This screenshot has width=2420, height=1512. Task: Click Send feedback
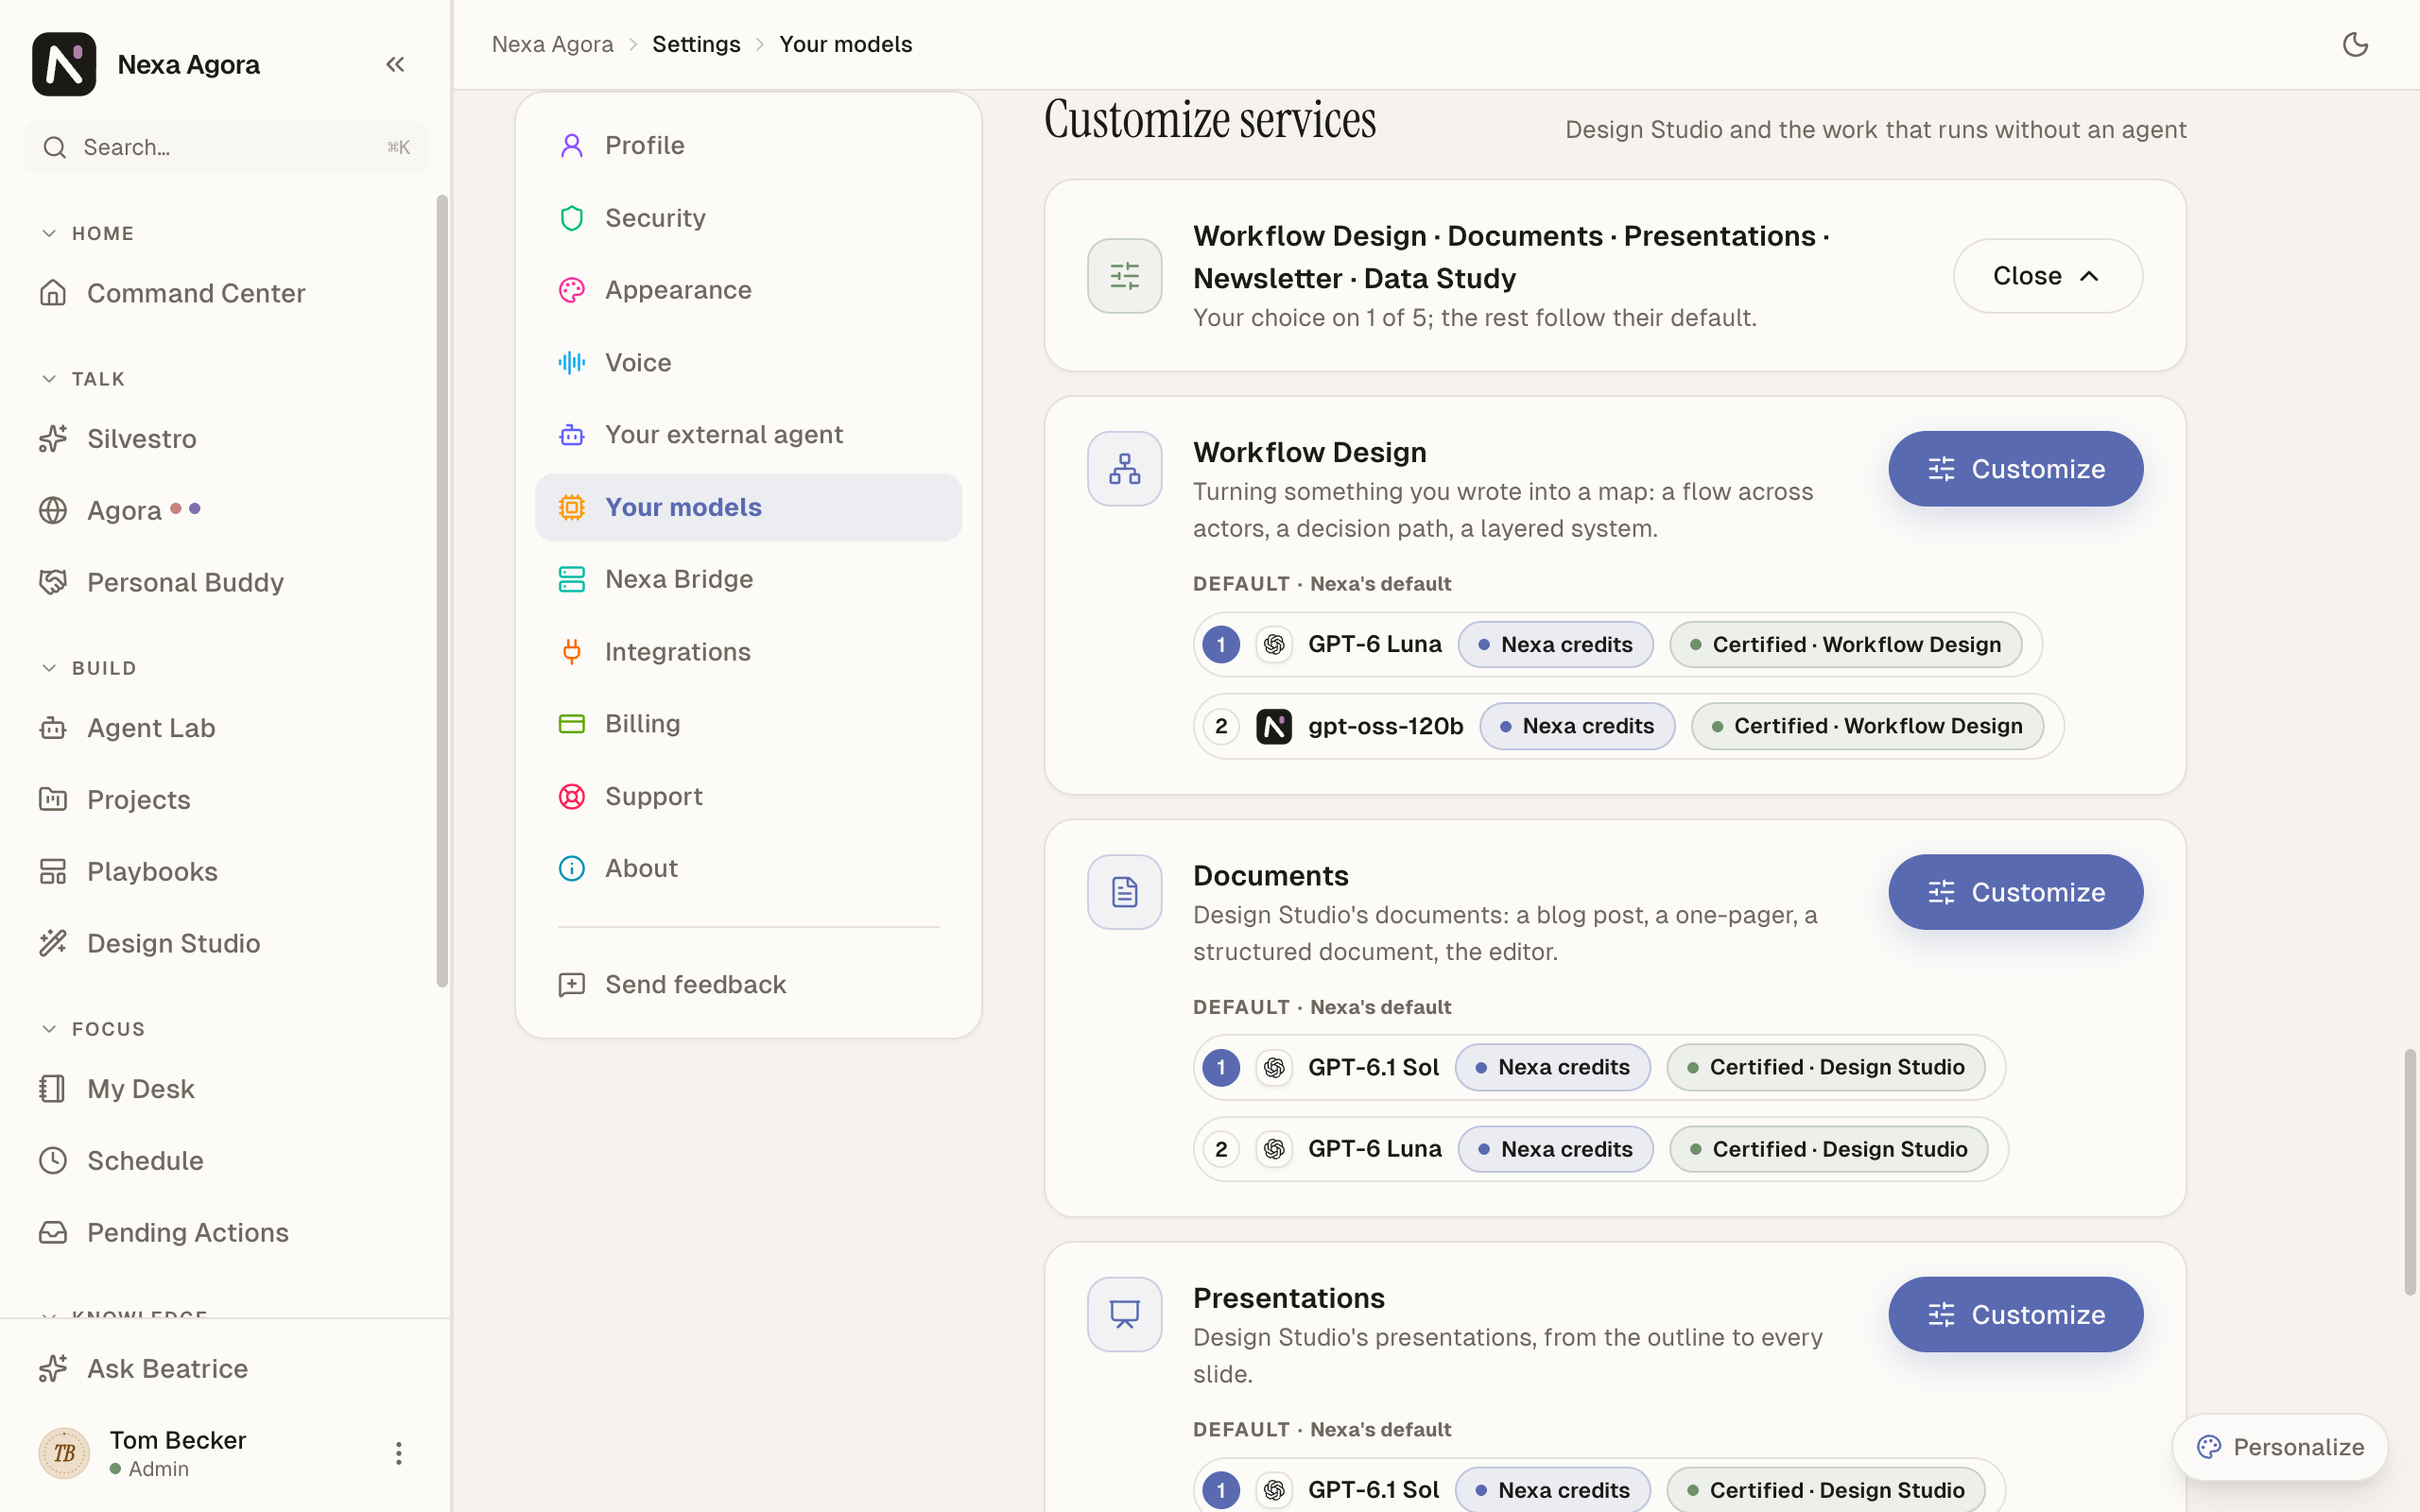(x=748, y=985)
